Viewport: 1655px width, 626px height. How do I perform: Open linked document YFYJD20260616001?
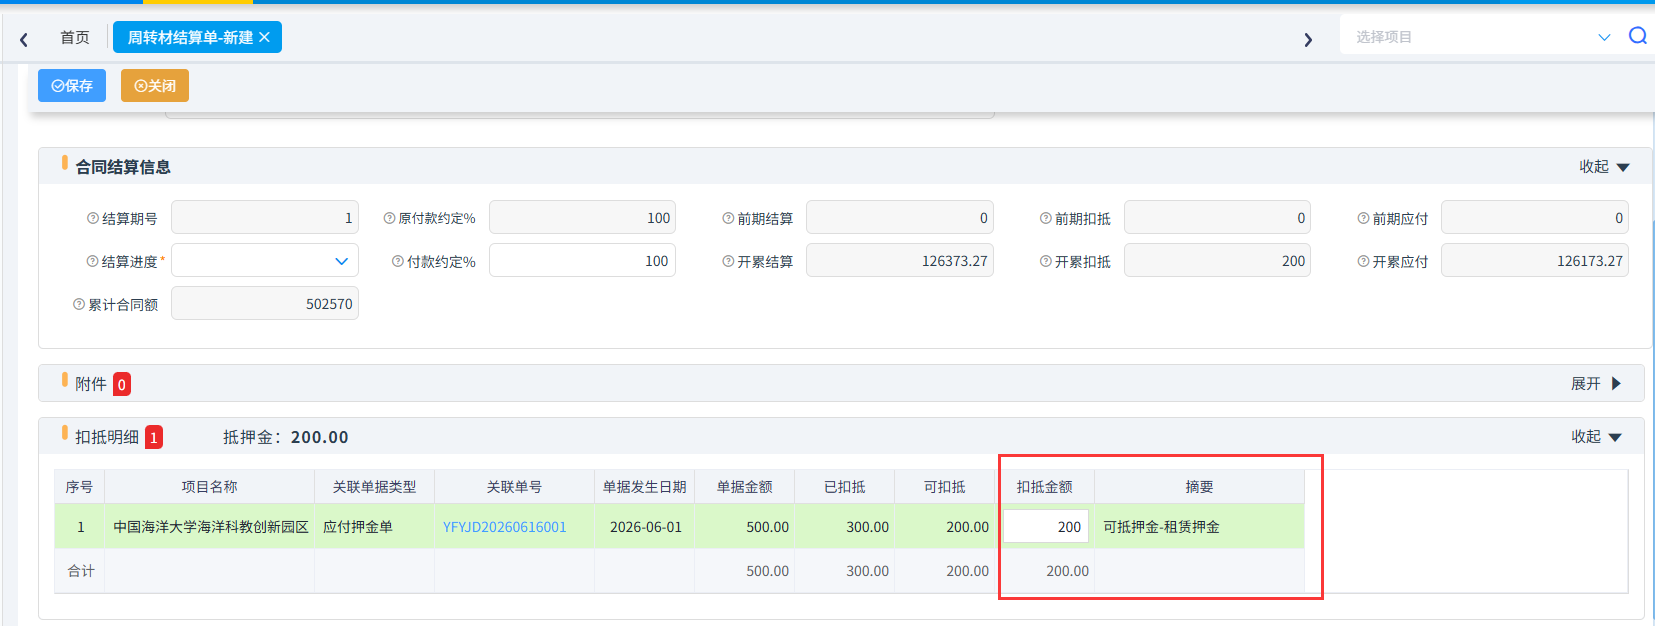point(505,527)
